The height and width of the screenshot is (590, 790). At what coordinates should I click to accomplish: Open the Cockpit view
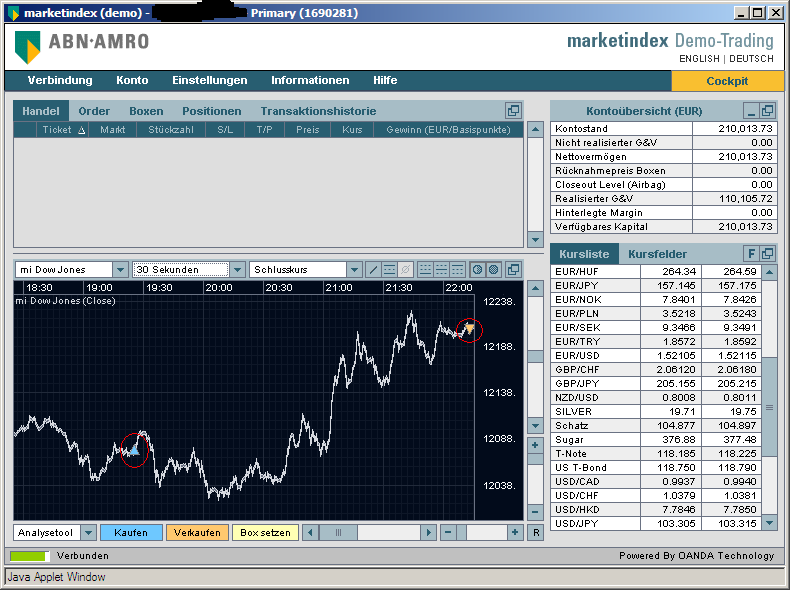(727, 81)
